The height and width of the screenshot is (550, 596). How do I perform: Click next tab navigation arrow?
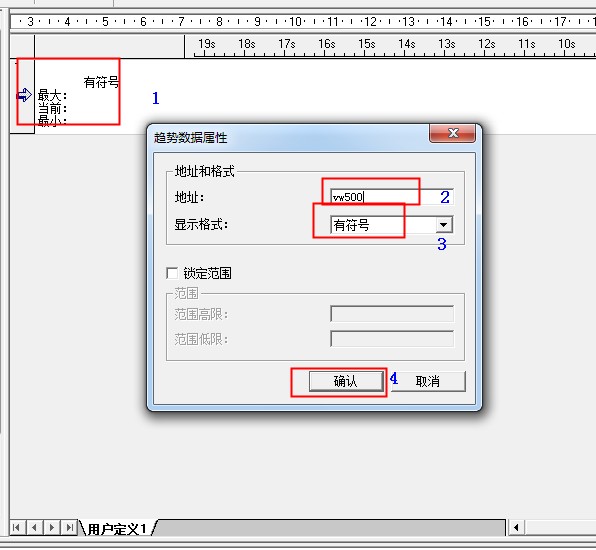(52, 528)
